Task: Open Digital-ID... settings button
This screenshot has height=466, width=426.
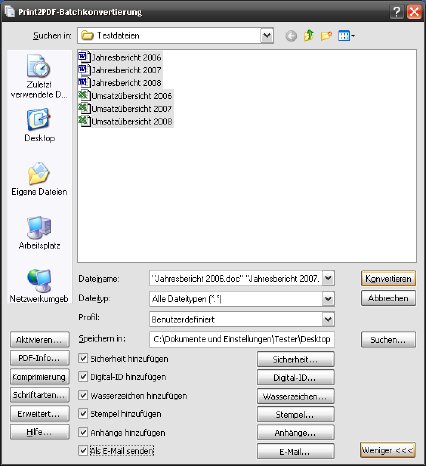Action: click(x=295, y=378)
